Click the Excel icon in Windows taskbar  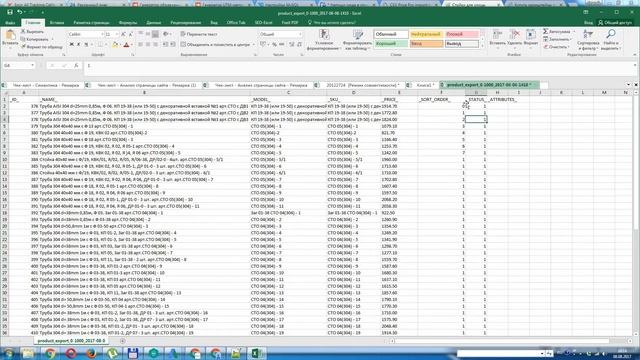pyautogui.click(x=256, y=353)
